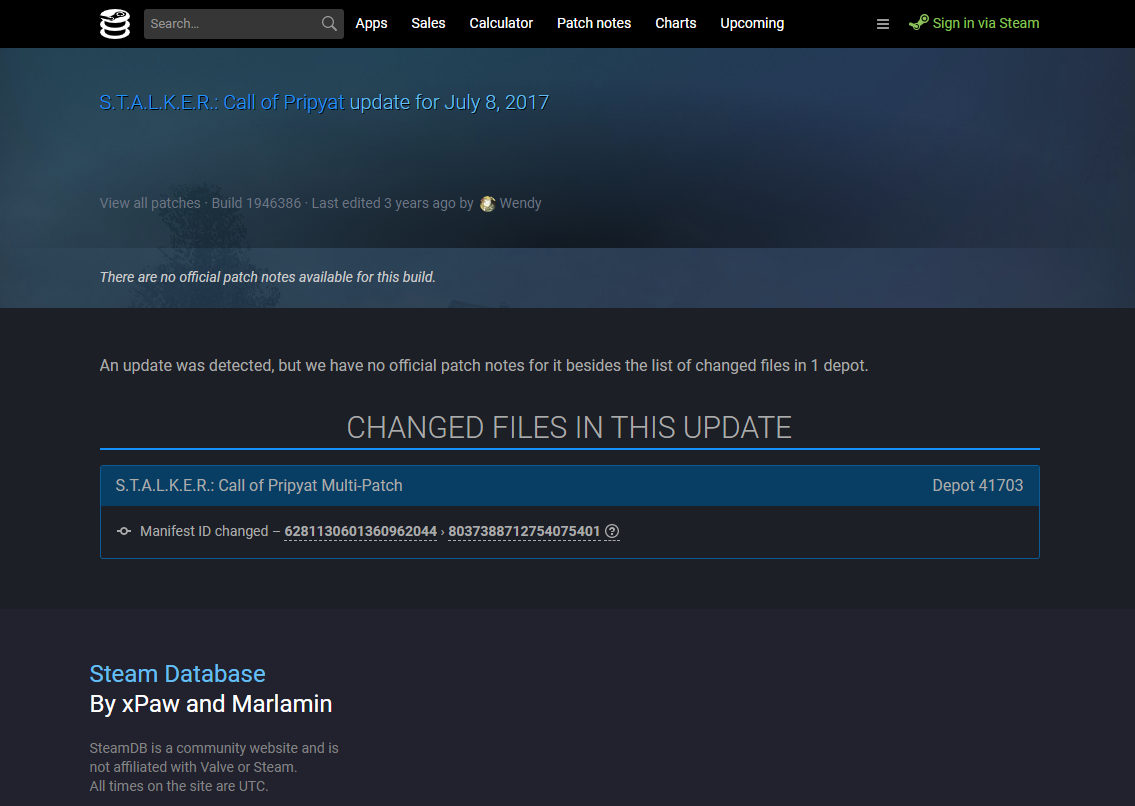Image resolution: width=1135 pixels, height=806 pixels.
Task: Click 'All times on the site are UTC' text
Action: tap(179, 786)
